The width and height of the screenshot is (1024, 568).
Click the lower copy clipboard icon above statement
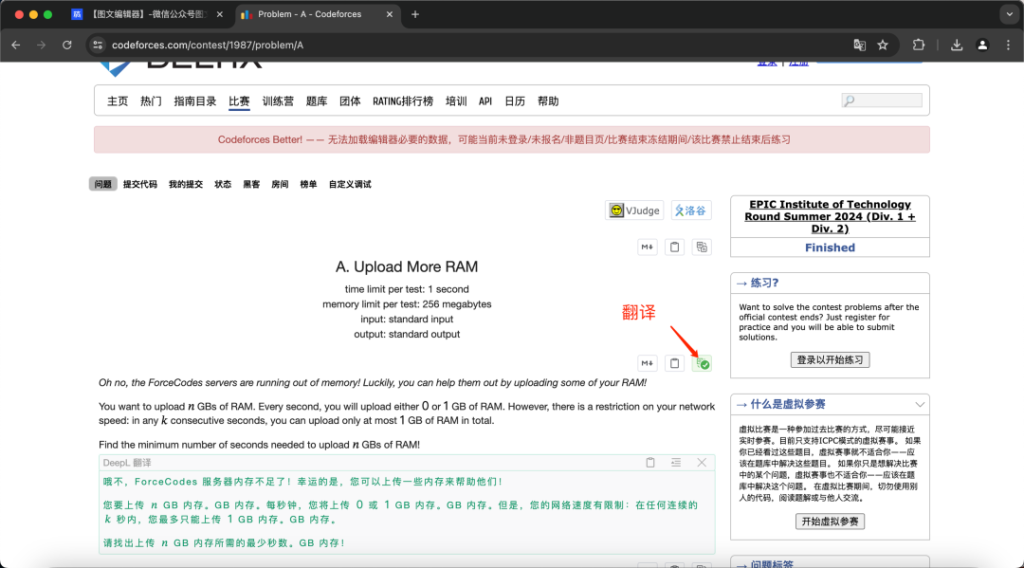click(675, 363)
